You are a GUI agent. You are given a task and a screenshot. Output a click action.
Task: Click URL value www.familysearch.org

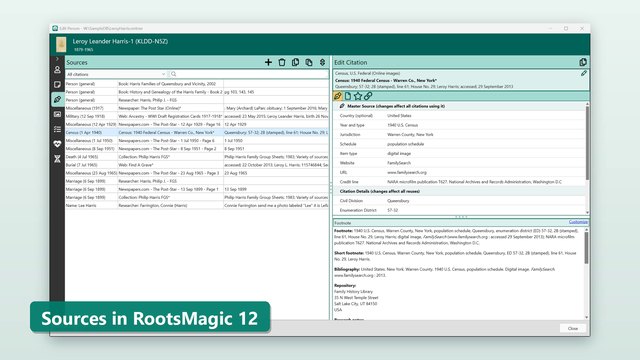407,172
